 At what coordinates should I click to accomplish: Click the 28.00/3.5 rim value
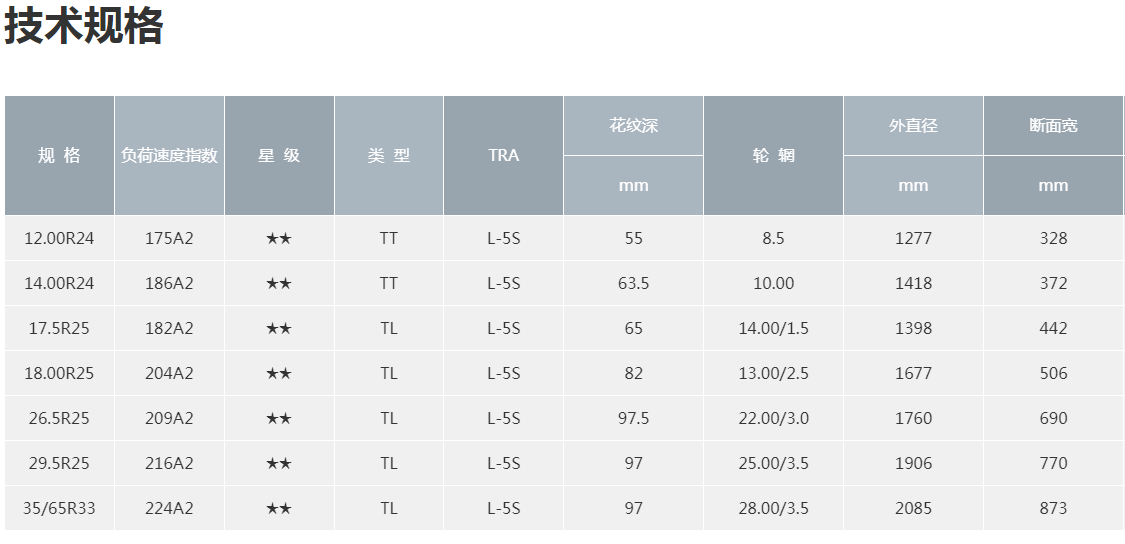pos(773,508)
